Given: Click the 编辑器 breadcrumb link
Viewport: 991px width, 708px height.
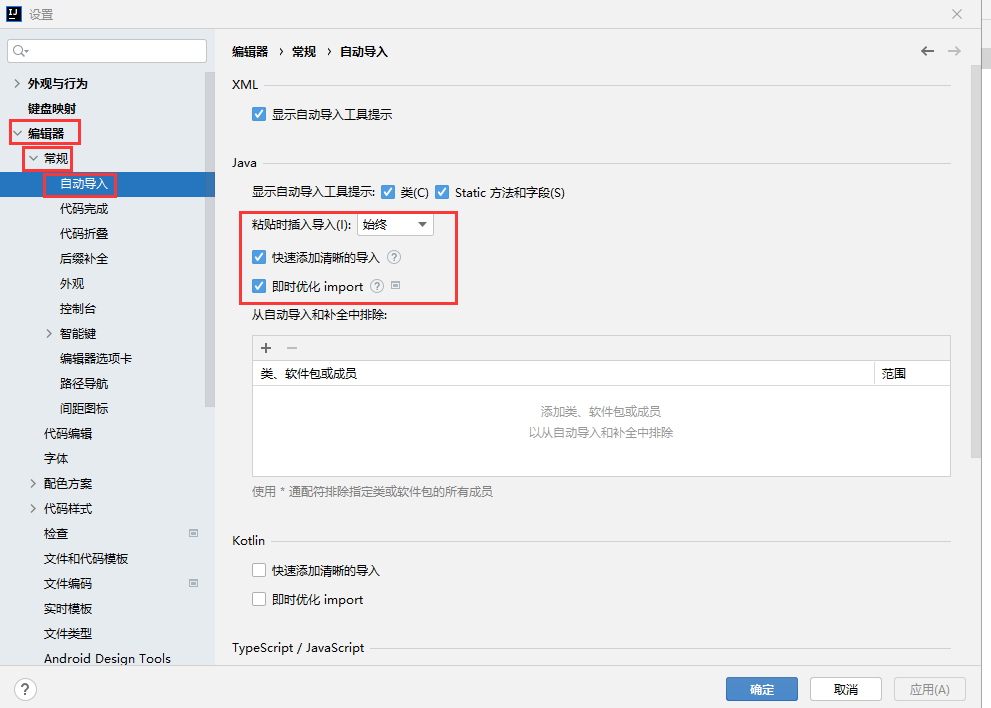Looking at the screenshot, I should coord(250,52).
